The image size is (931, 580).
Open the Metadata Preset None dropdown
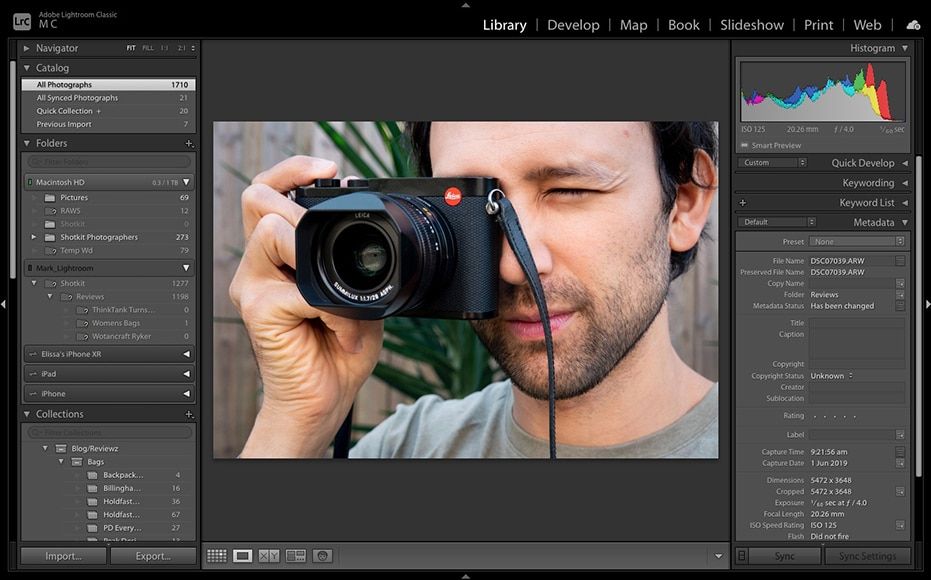(858, 242)
